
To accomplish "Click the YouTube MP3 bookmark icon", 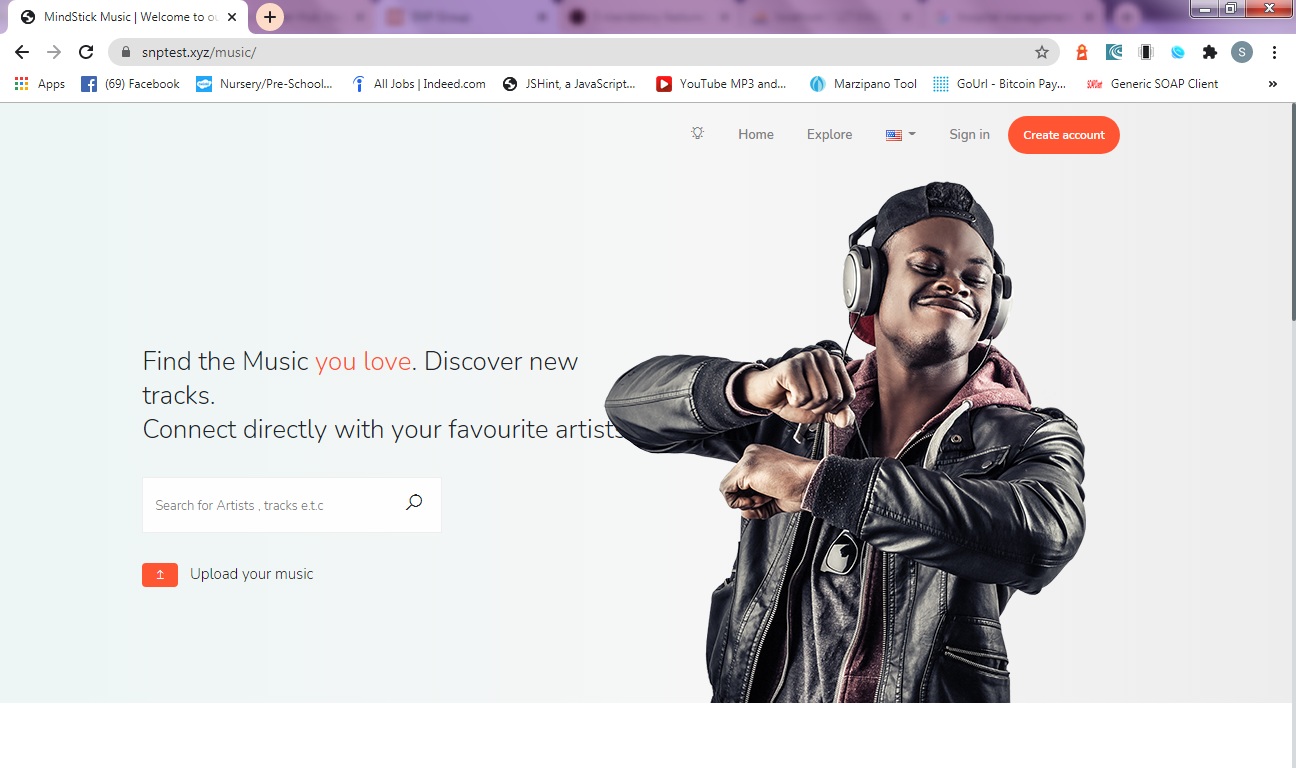I will coord(663,84).
